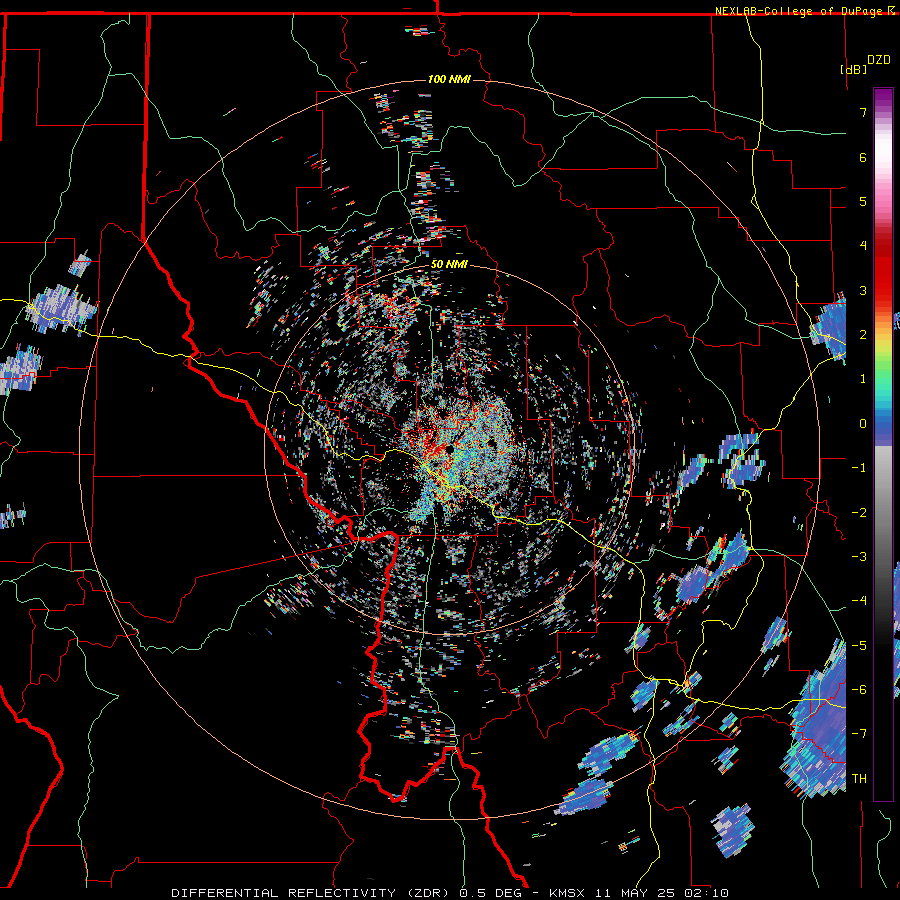Click the legend value -4
Viewport: 900px width, 900px height.
point(859,601)
